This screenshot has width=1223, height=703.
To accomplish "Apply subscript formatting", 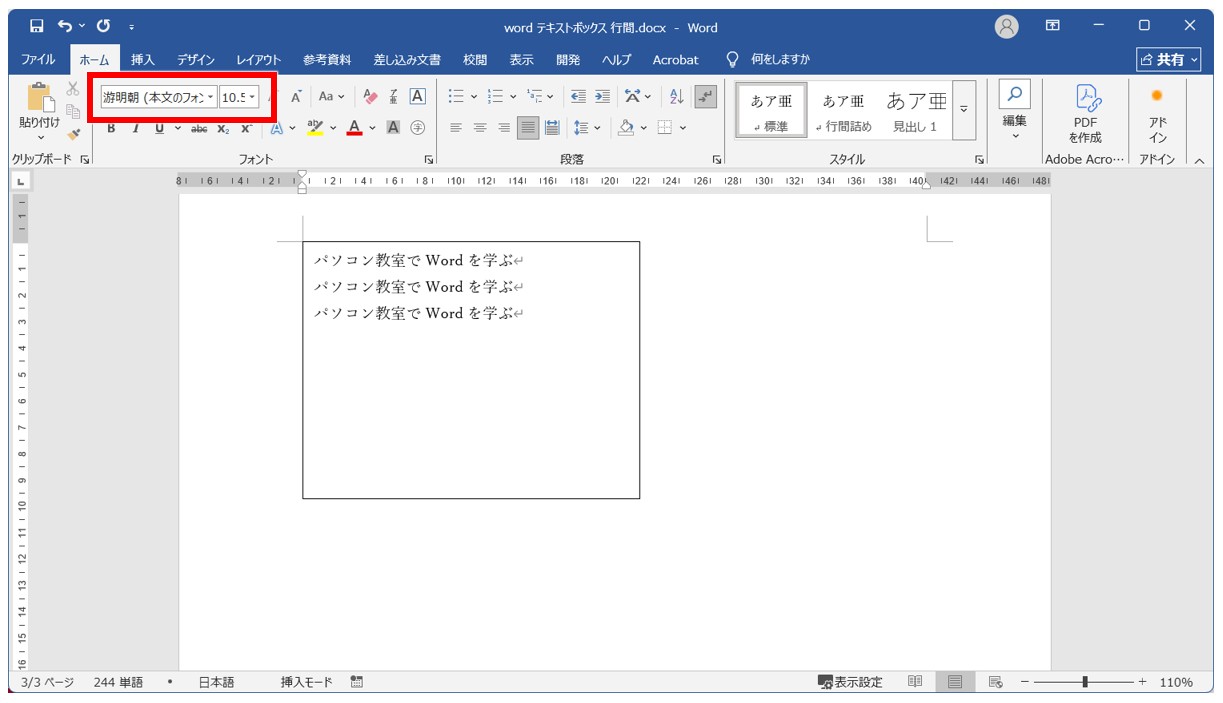I will tap(223, 128).
